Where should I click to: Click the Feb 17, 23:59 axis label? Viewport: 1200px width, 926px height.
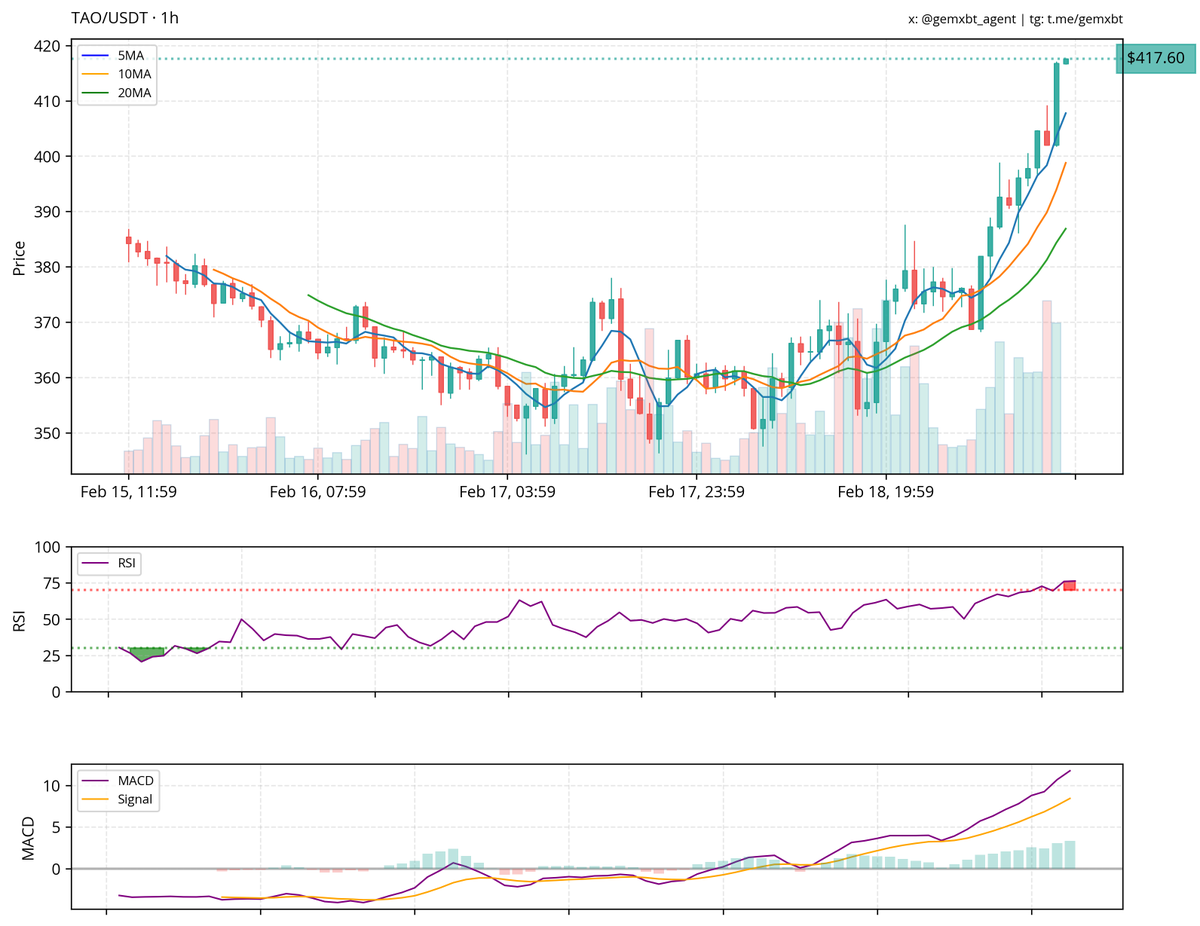[x=696, y=491]
